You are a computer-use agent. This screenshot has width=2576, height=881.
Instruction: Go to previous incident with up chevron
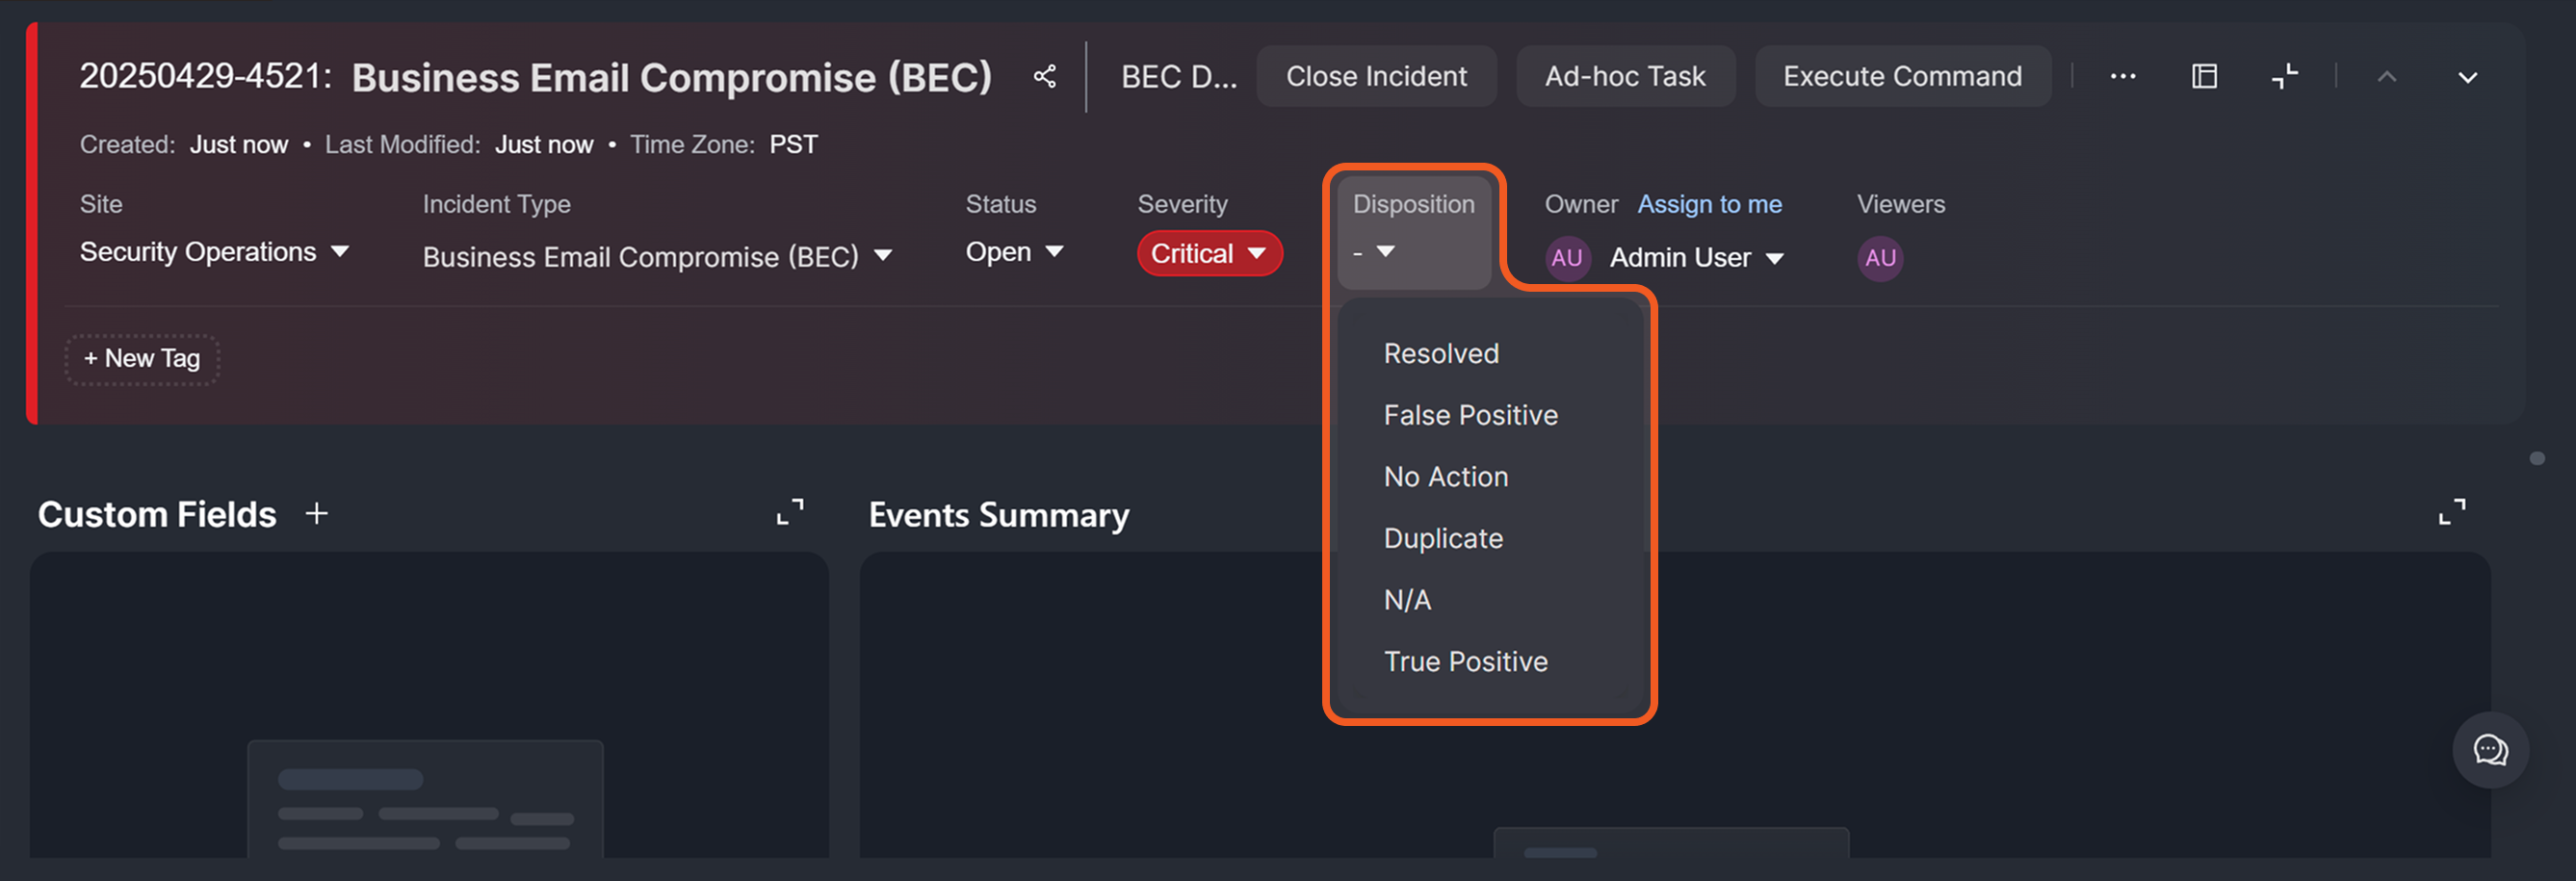[x=2386, y=77]
